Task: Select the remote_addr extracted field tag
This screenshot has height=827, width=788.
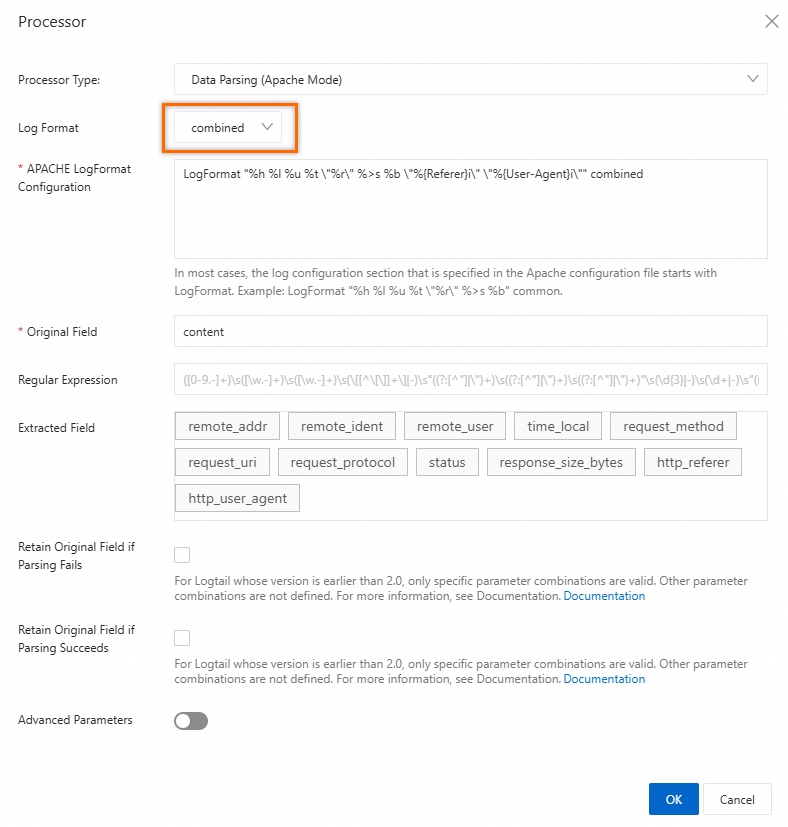Action: (227, 426)
